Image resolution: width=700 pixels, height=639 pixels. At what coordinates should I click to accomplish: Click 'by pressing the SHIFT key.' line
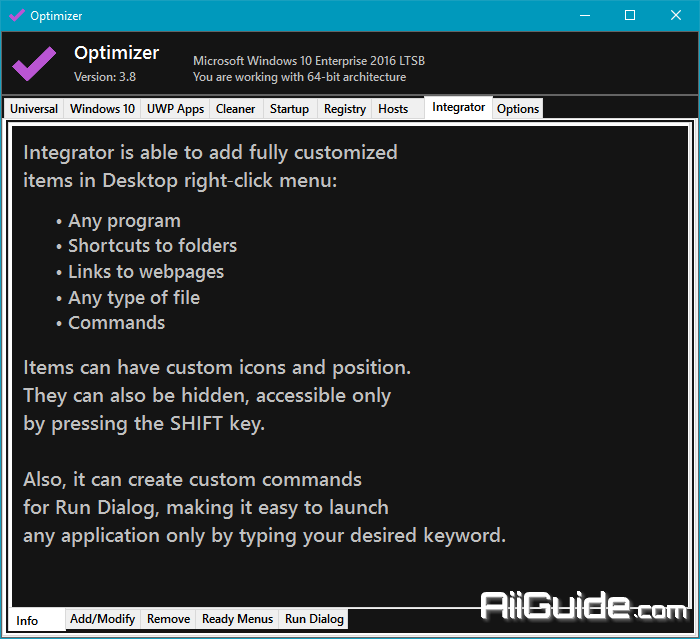pos(144,423)
